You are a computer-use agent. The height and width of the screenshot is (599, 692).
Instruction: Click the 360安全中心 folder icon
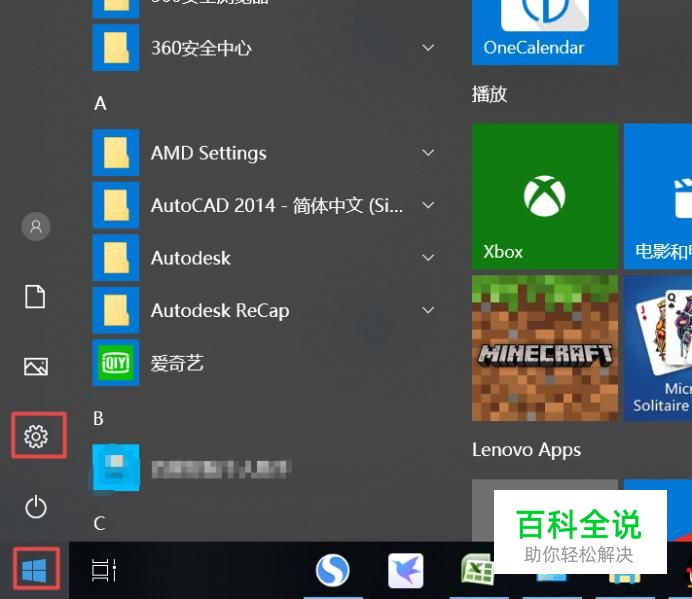(x=116, y=47)
